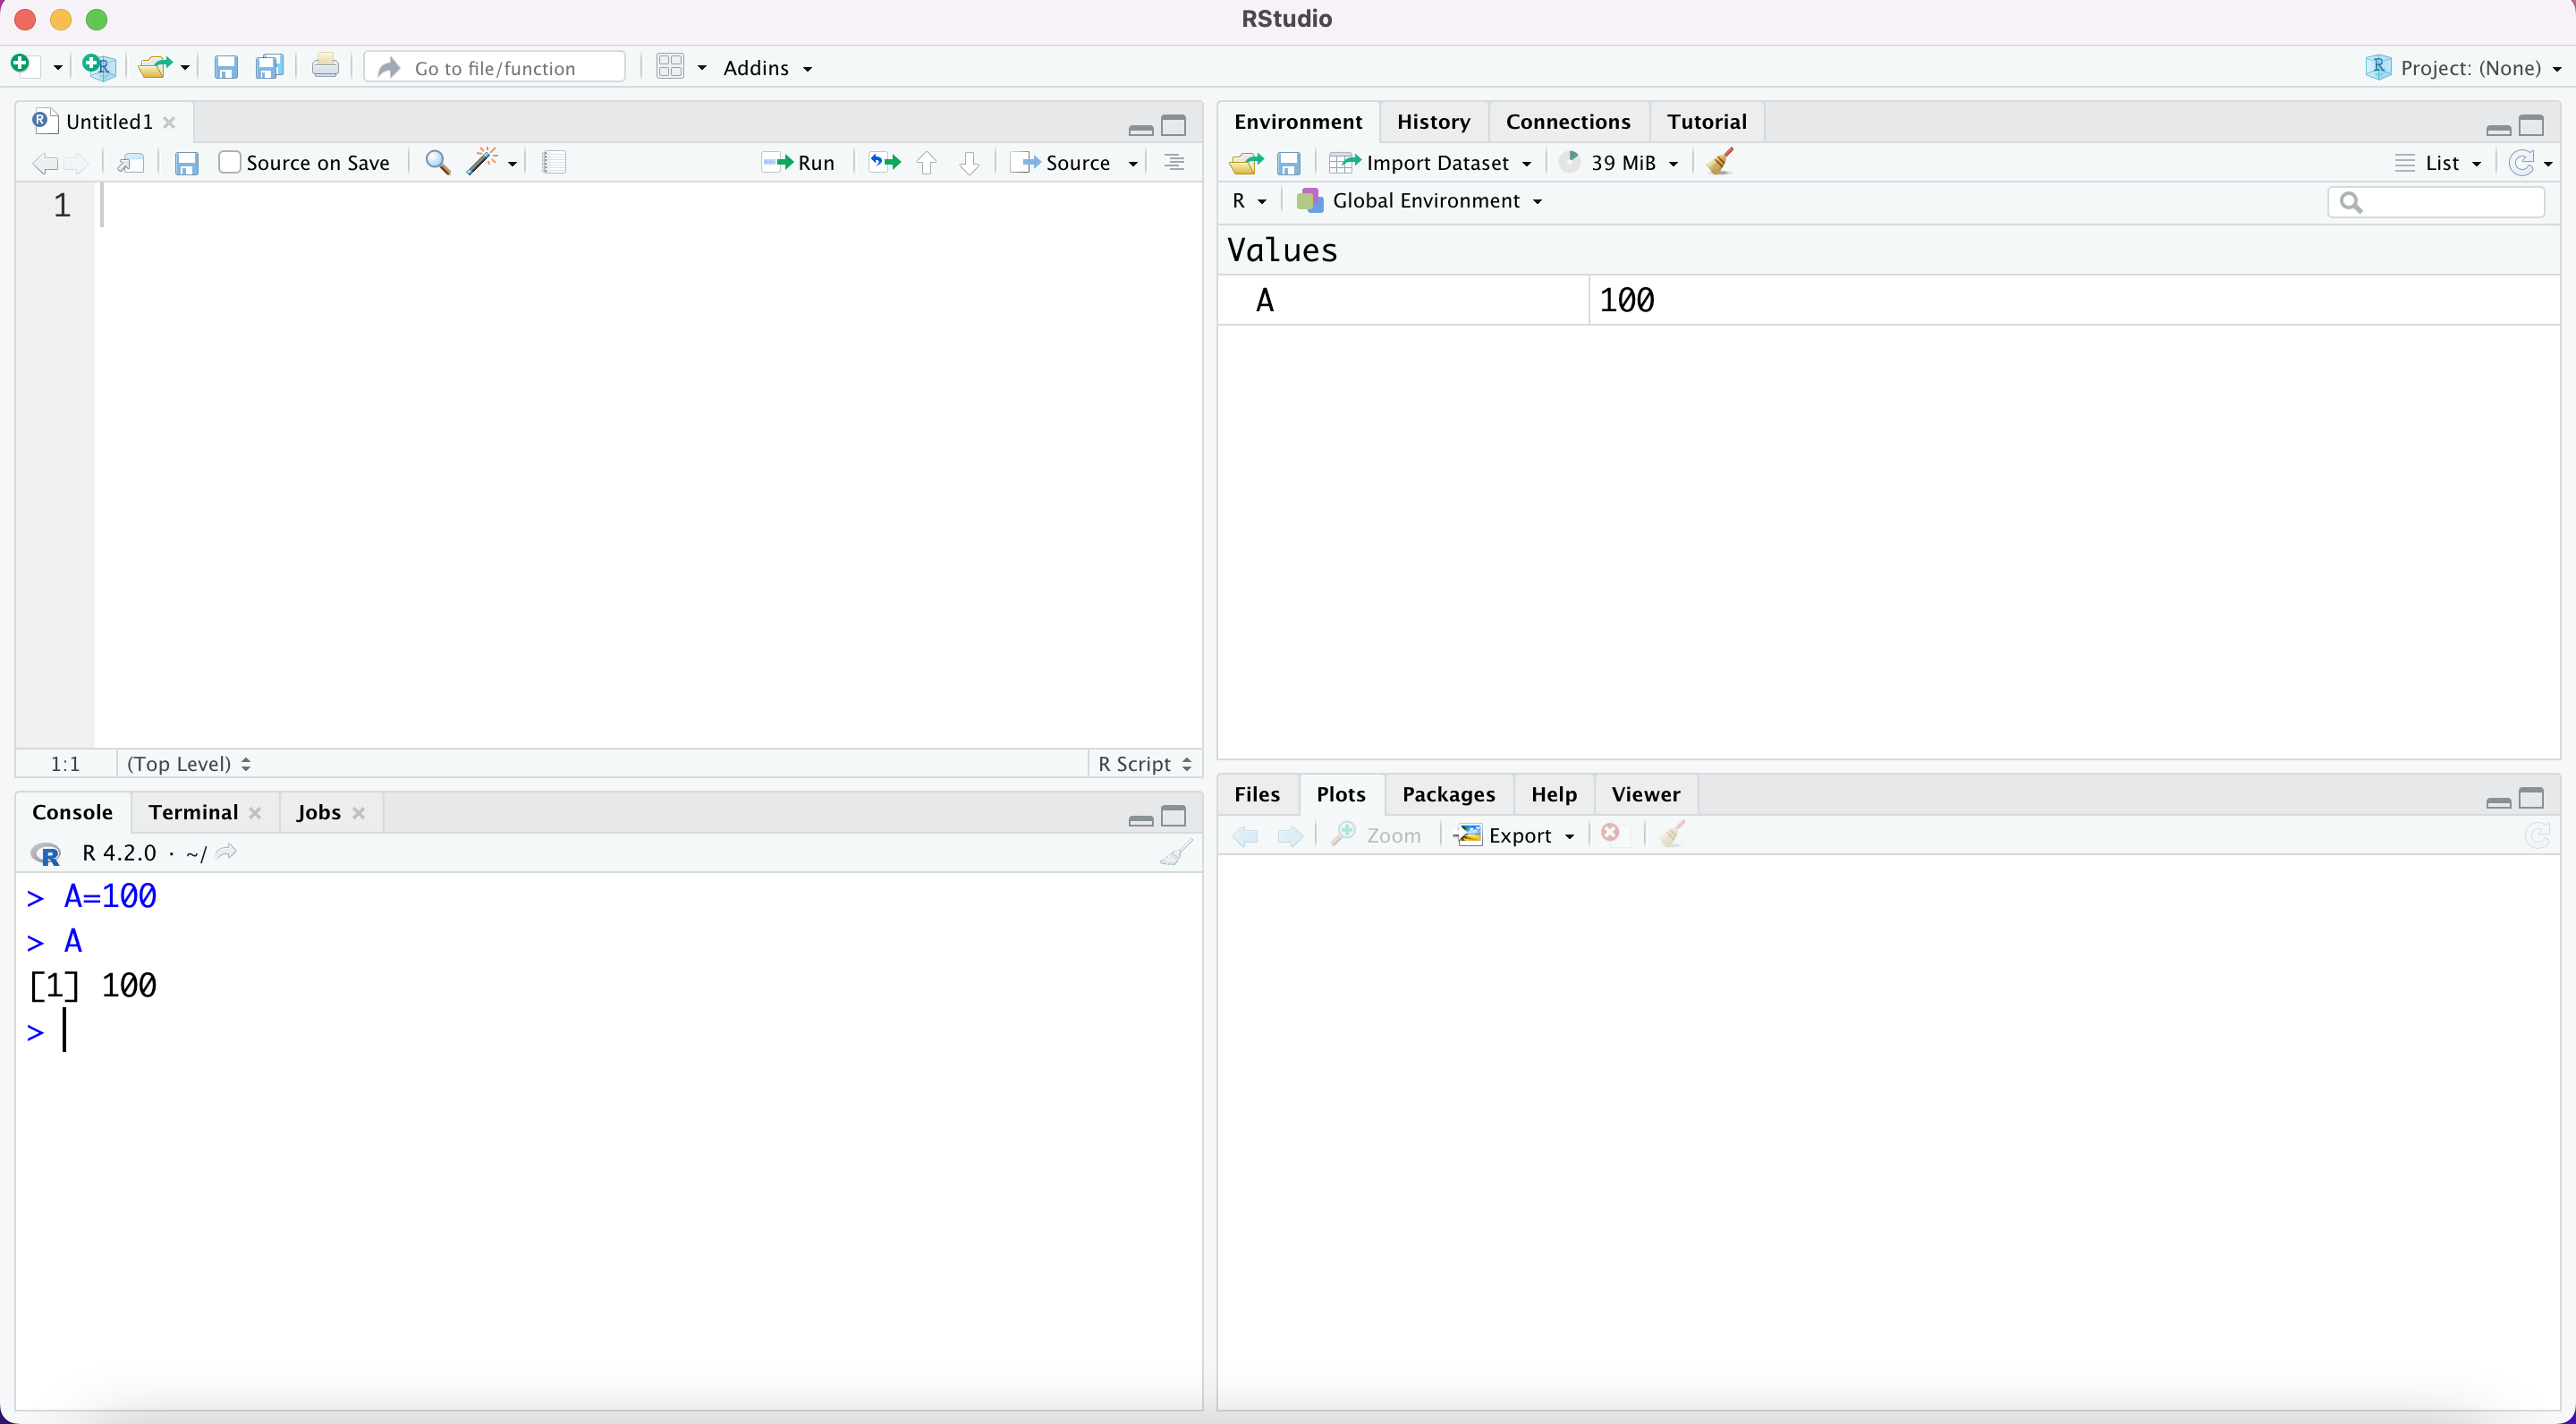Switch to the History tab
The width and height of the screenshot is (2576, 1424).
point(1433,121)
